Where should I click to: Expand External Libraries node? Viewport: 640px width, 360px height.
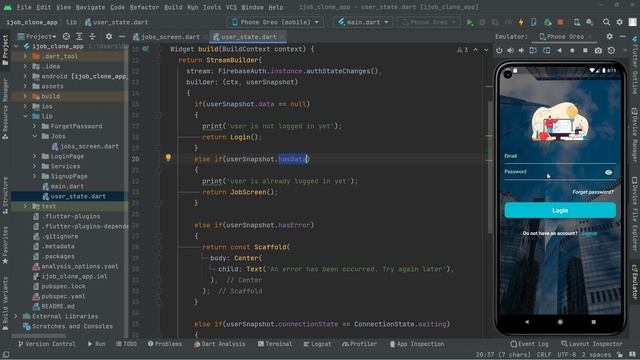(x=16, y=316)
